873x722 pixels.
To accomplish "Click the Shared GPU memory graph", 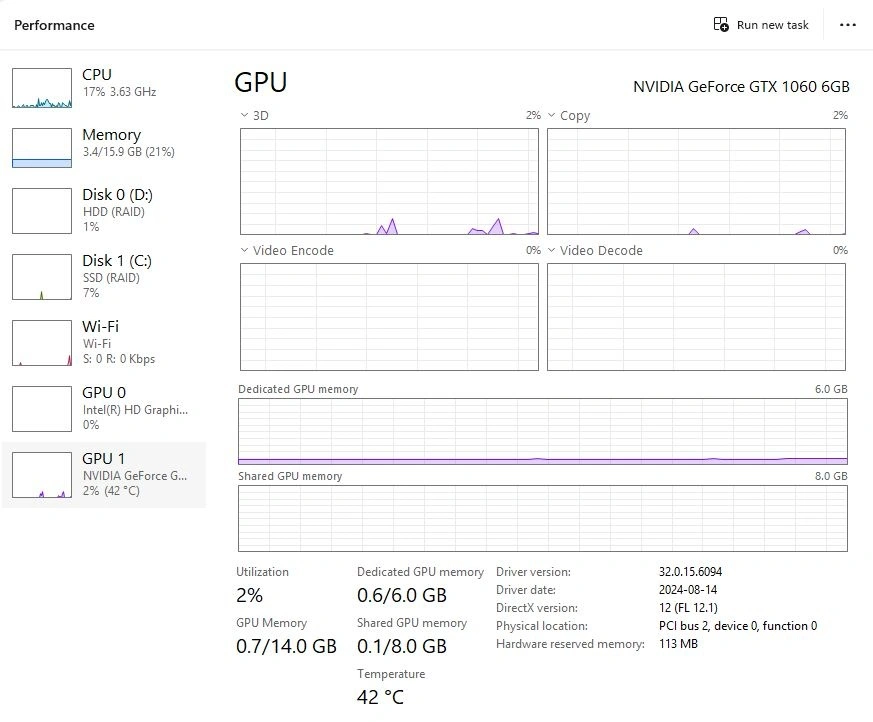I will 542,518.
